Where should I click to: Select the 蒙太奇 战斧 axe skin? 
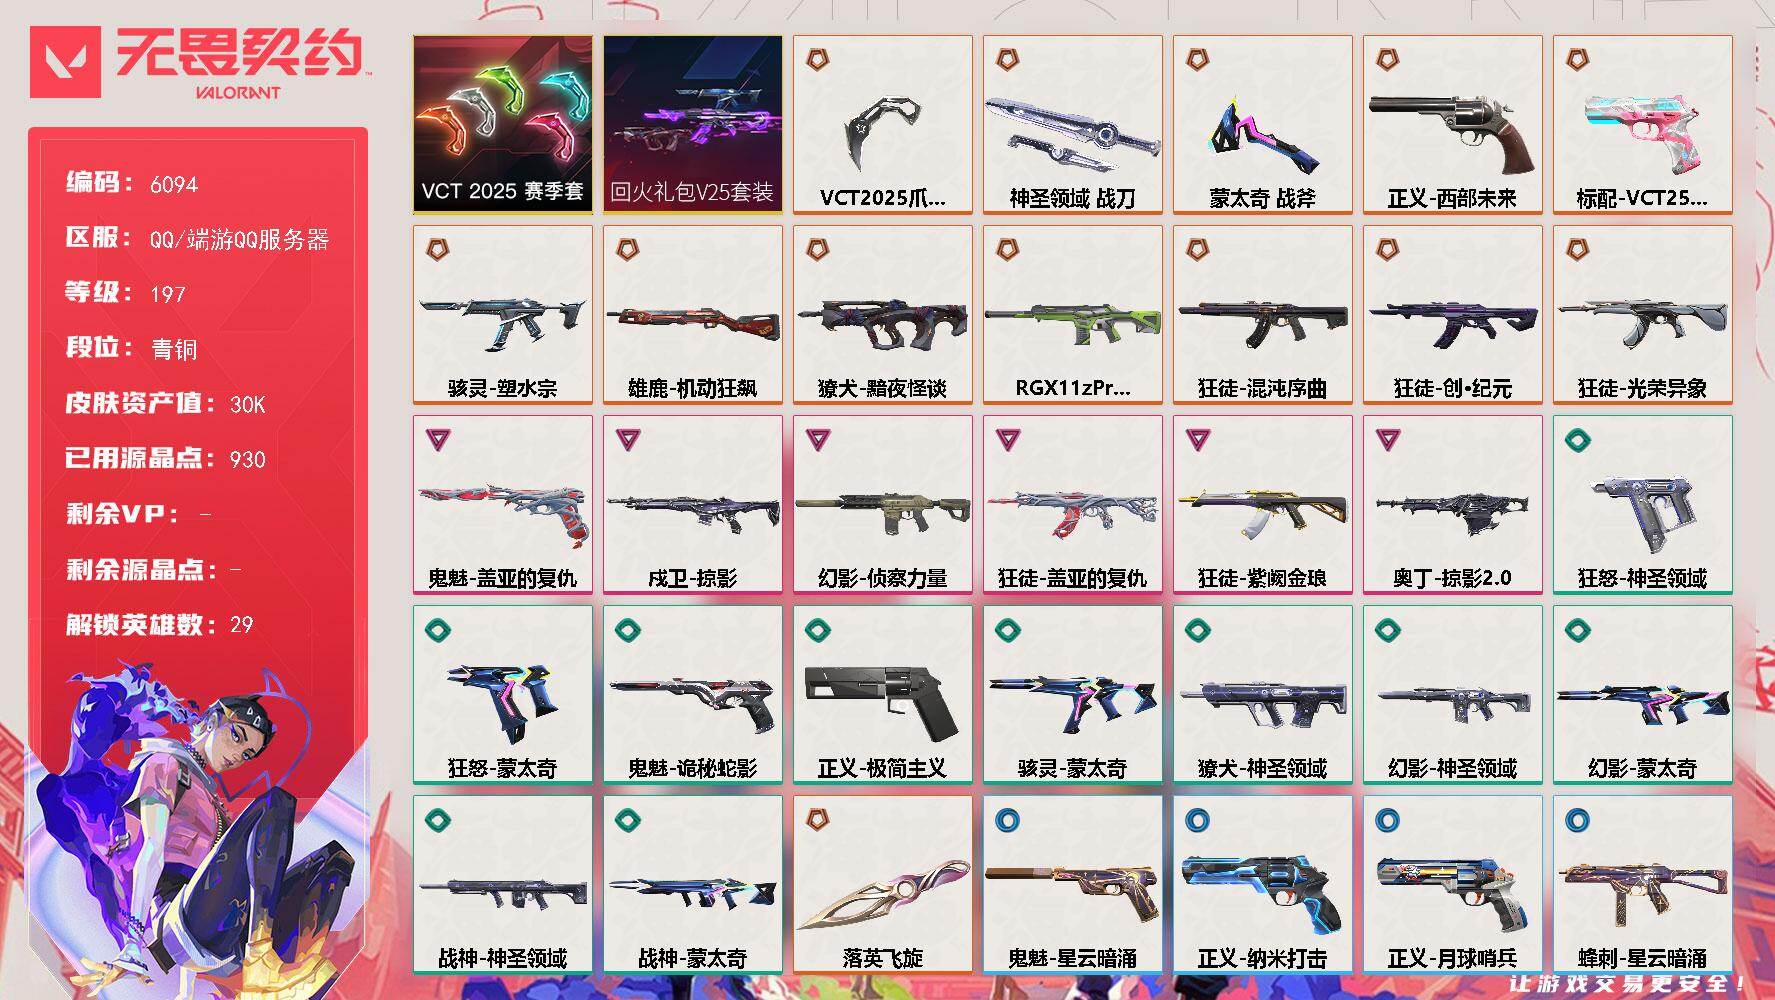pyautogui.click(x=1262, y=125)
